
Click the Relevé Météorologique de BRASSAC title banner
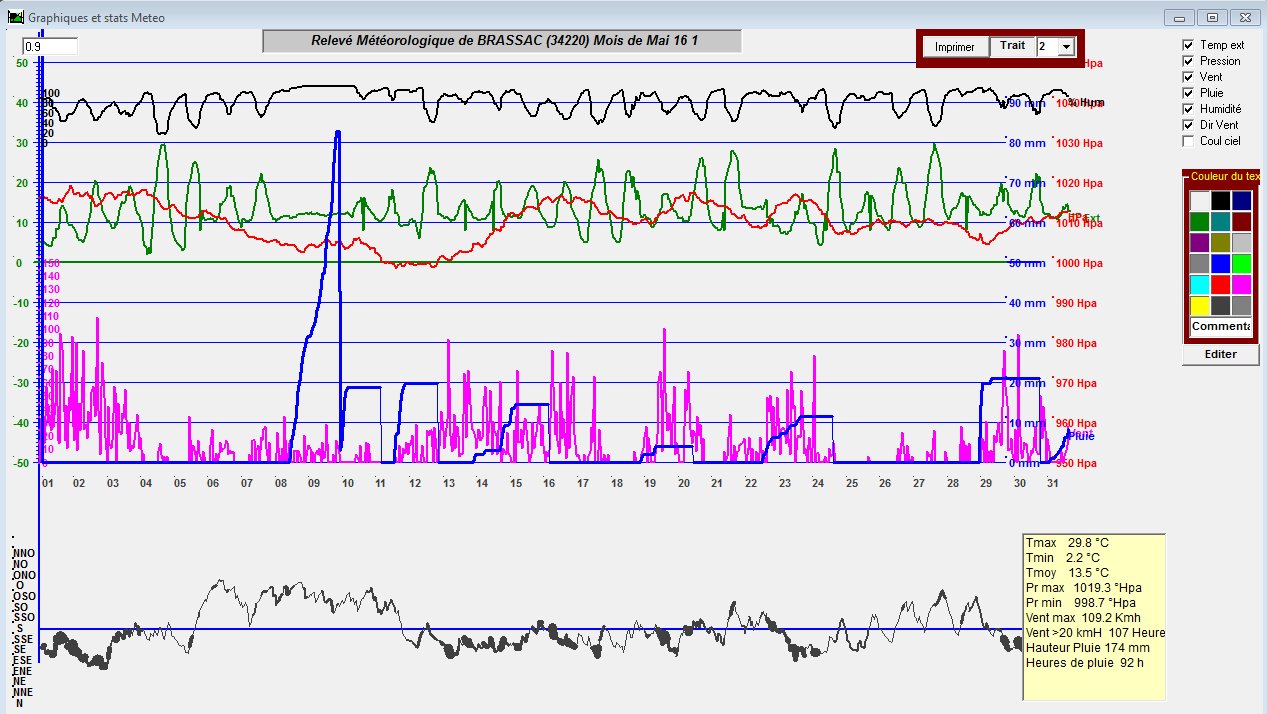[x=502, y=41]
